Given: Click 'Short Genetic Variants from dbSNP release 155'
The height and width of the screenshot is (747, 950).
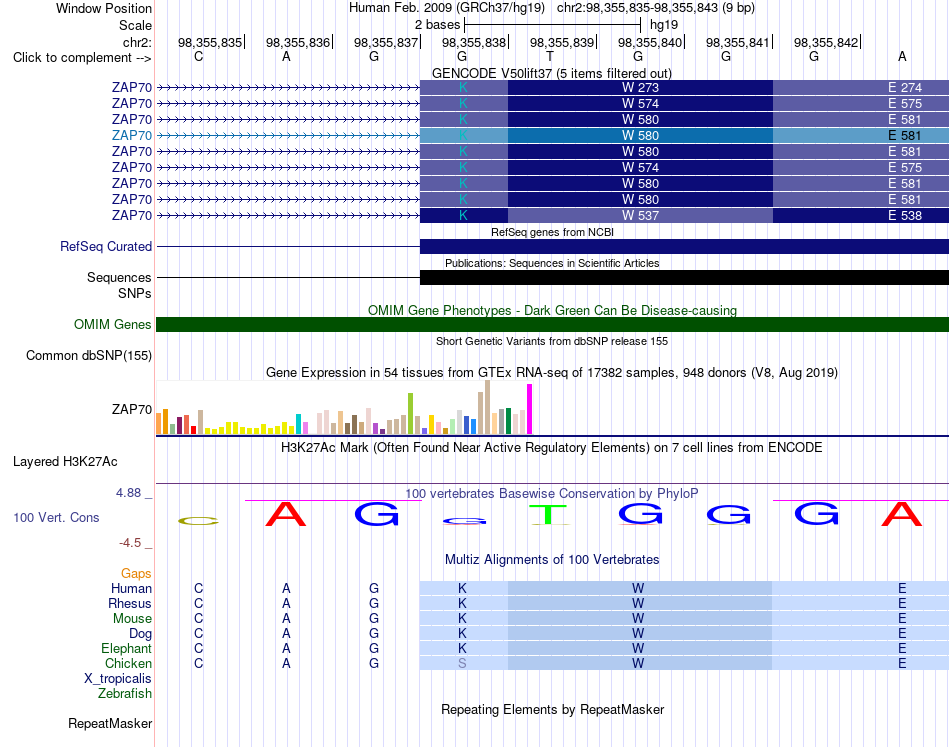Looking at the screenshot, I should pyautogui.click(x=552, y=341).
